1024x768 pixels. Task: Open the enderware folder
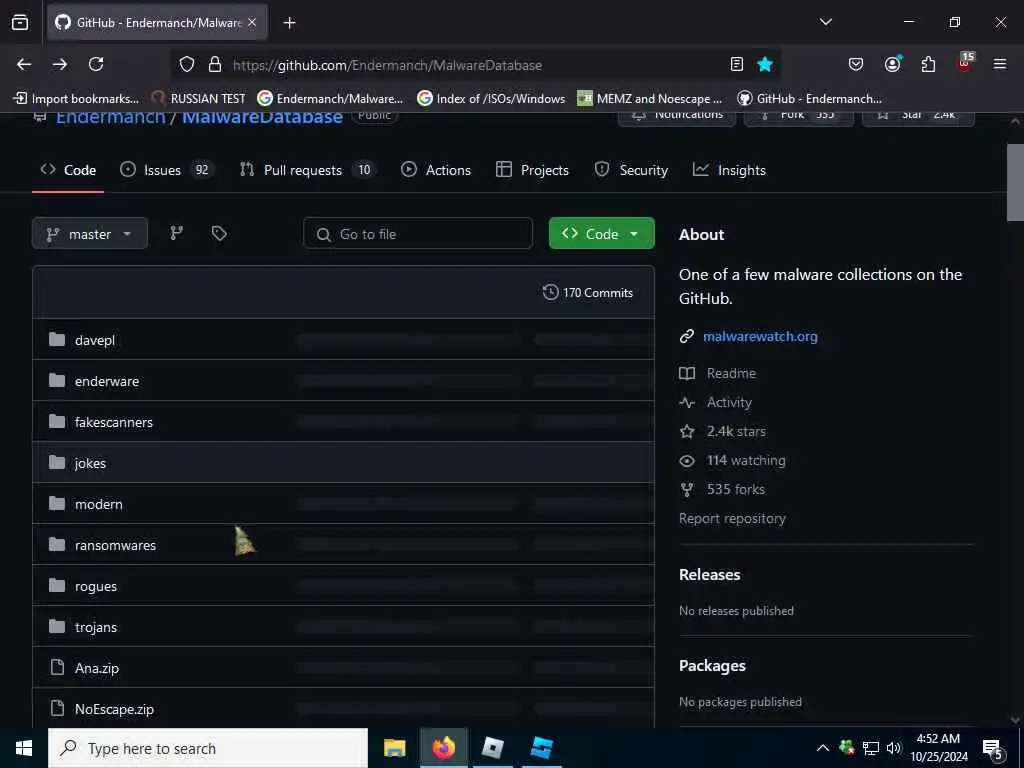[x=107, y=381]
